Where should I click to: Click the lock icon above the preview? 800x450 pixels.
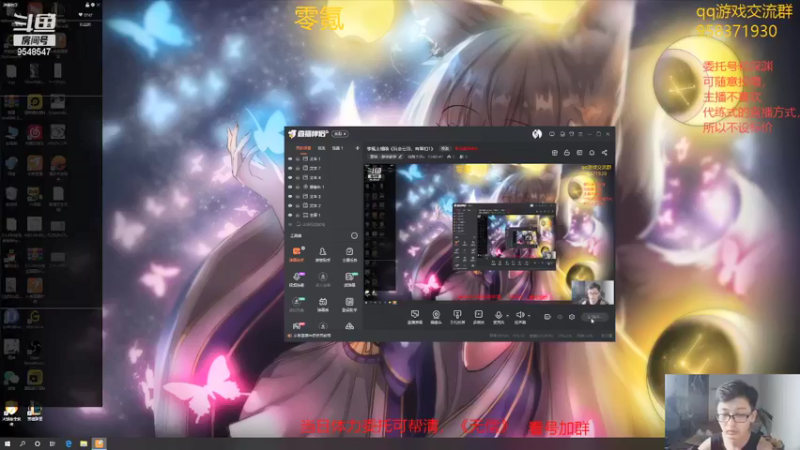567,153
